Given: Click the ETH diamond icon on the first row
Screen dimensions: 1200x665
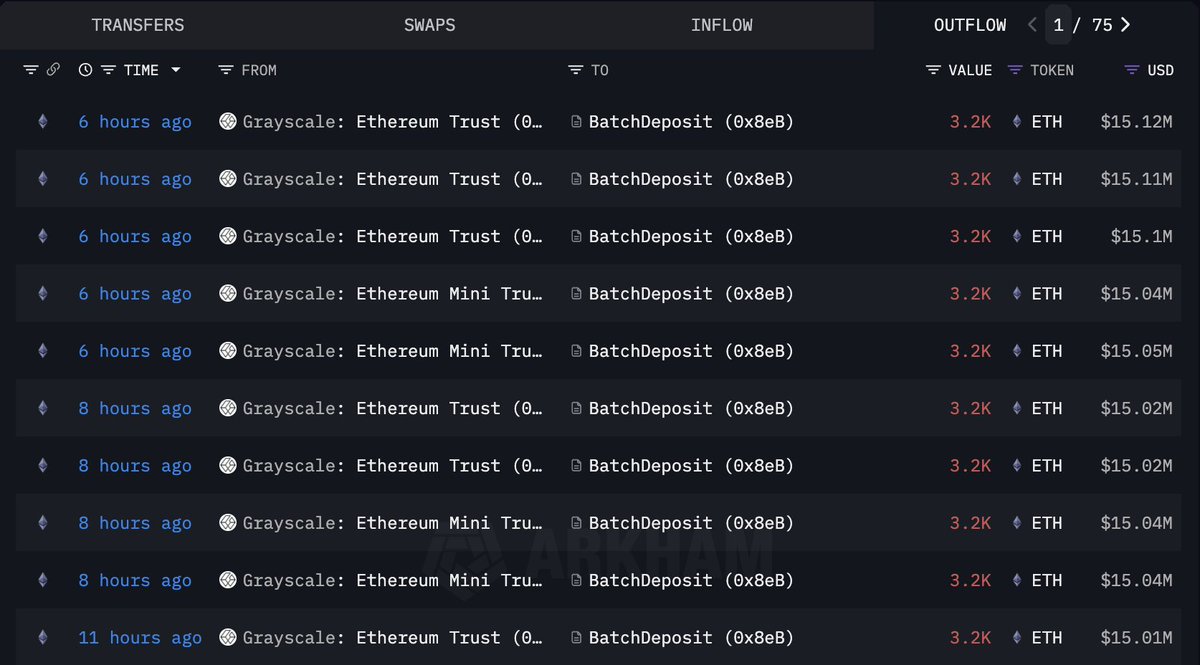Looking at the screenshot, I should point(1017,121).
